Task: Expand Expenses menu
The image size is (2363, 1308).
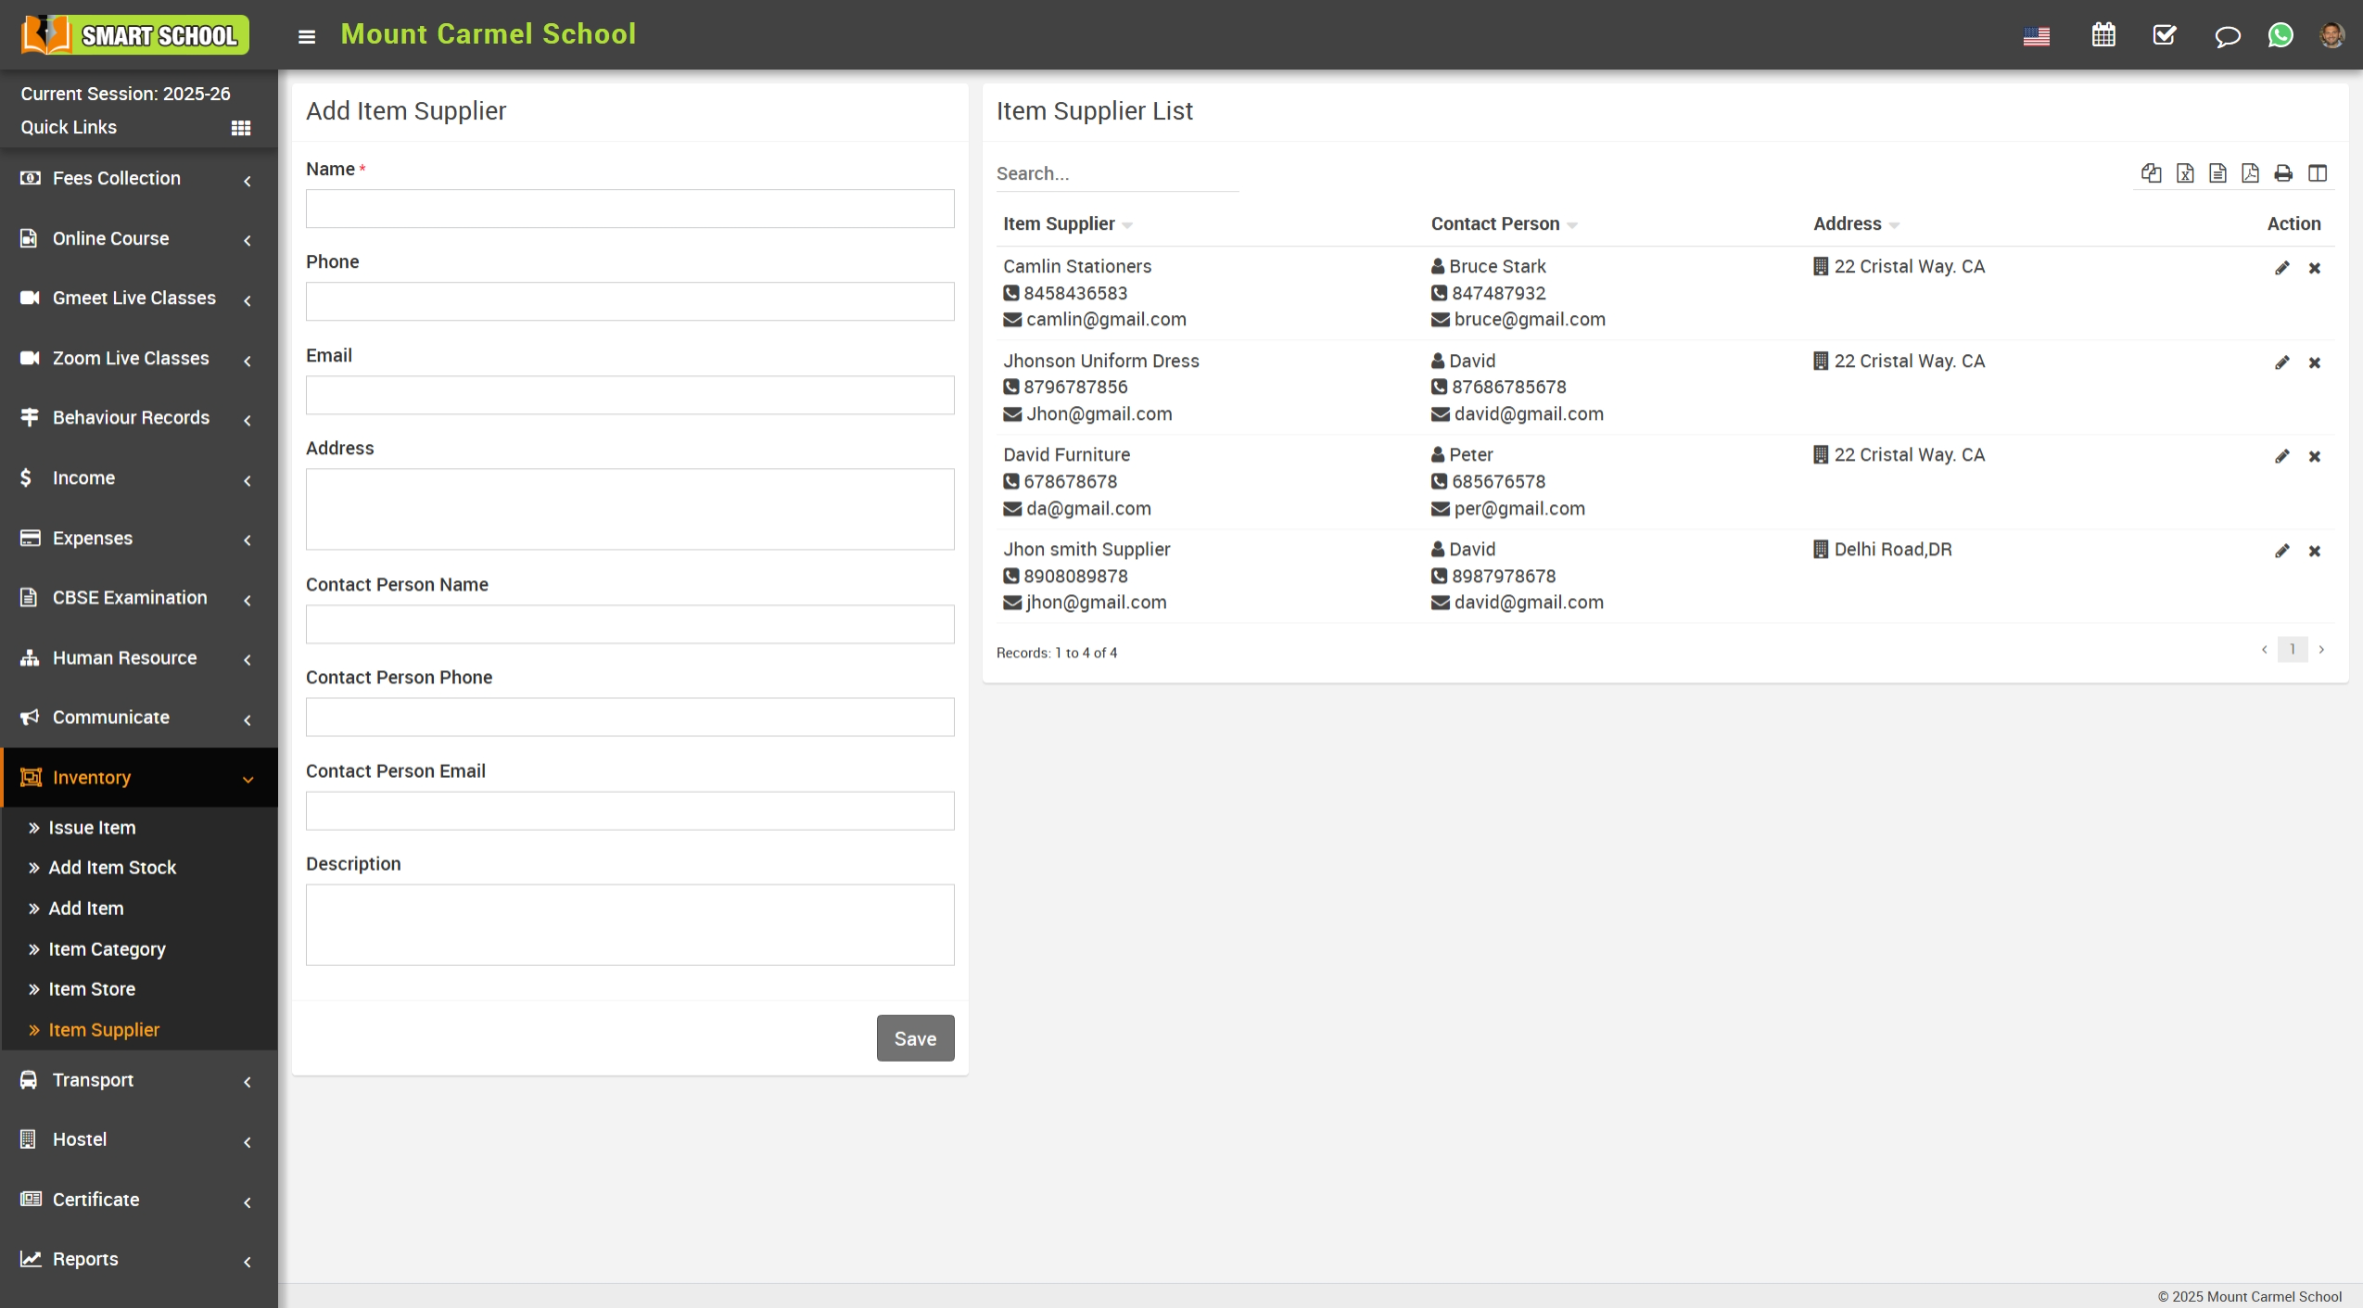Action: pos(139,538)
